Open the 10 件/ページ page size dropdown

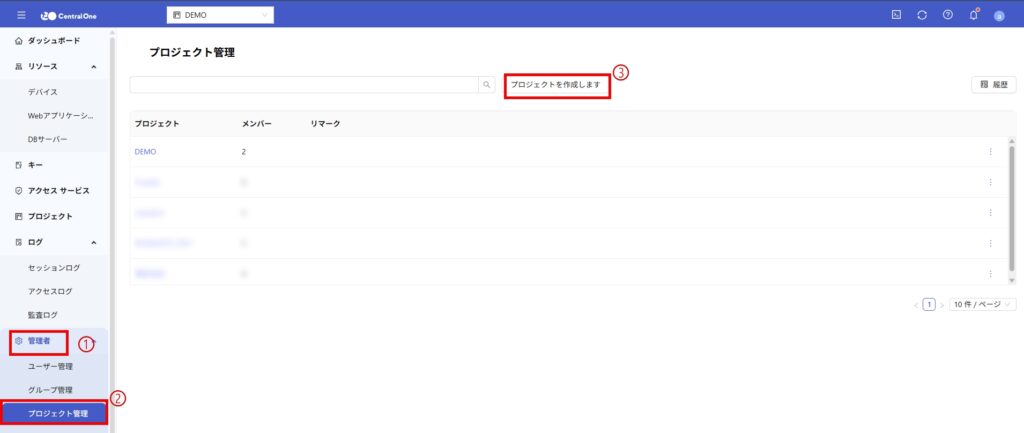click(982, 304)
